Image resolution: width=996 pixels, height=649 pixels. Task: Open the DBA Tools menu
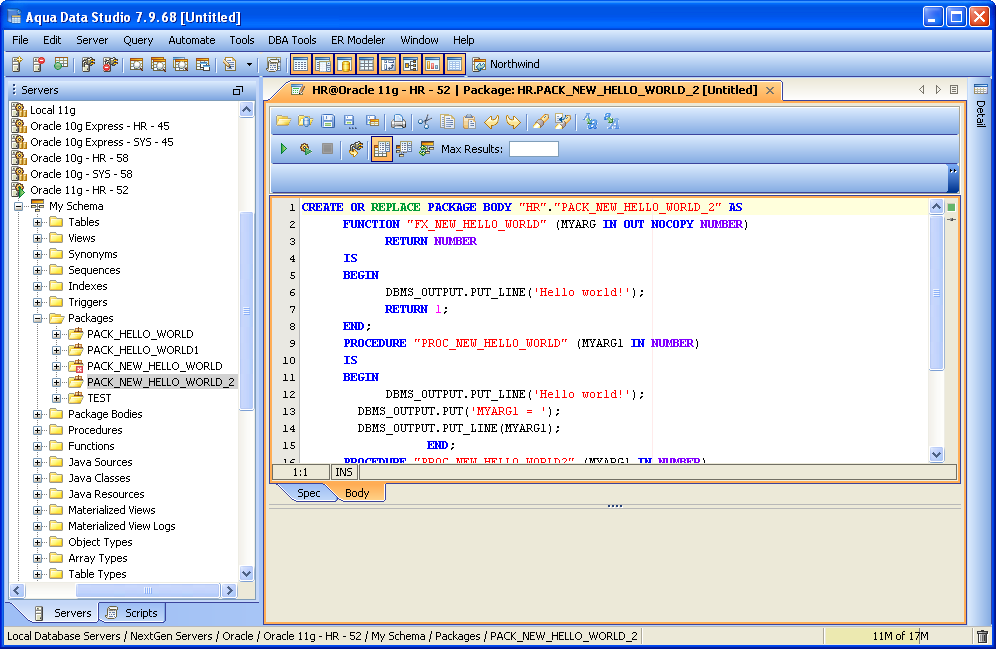(292, 40)
